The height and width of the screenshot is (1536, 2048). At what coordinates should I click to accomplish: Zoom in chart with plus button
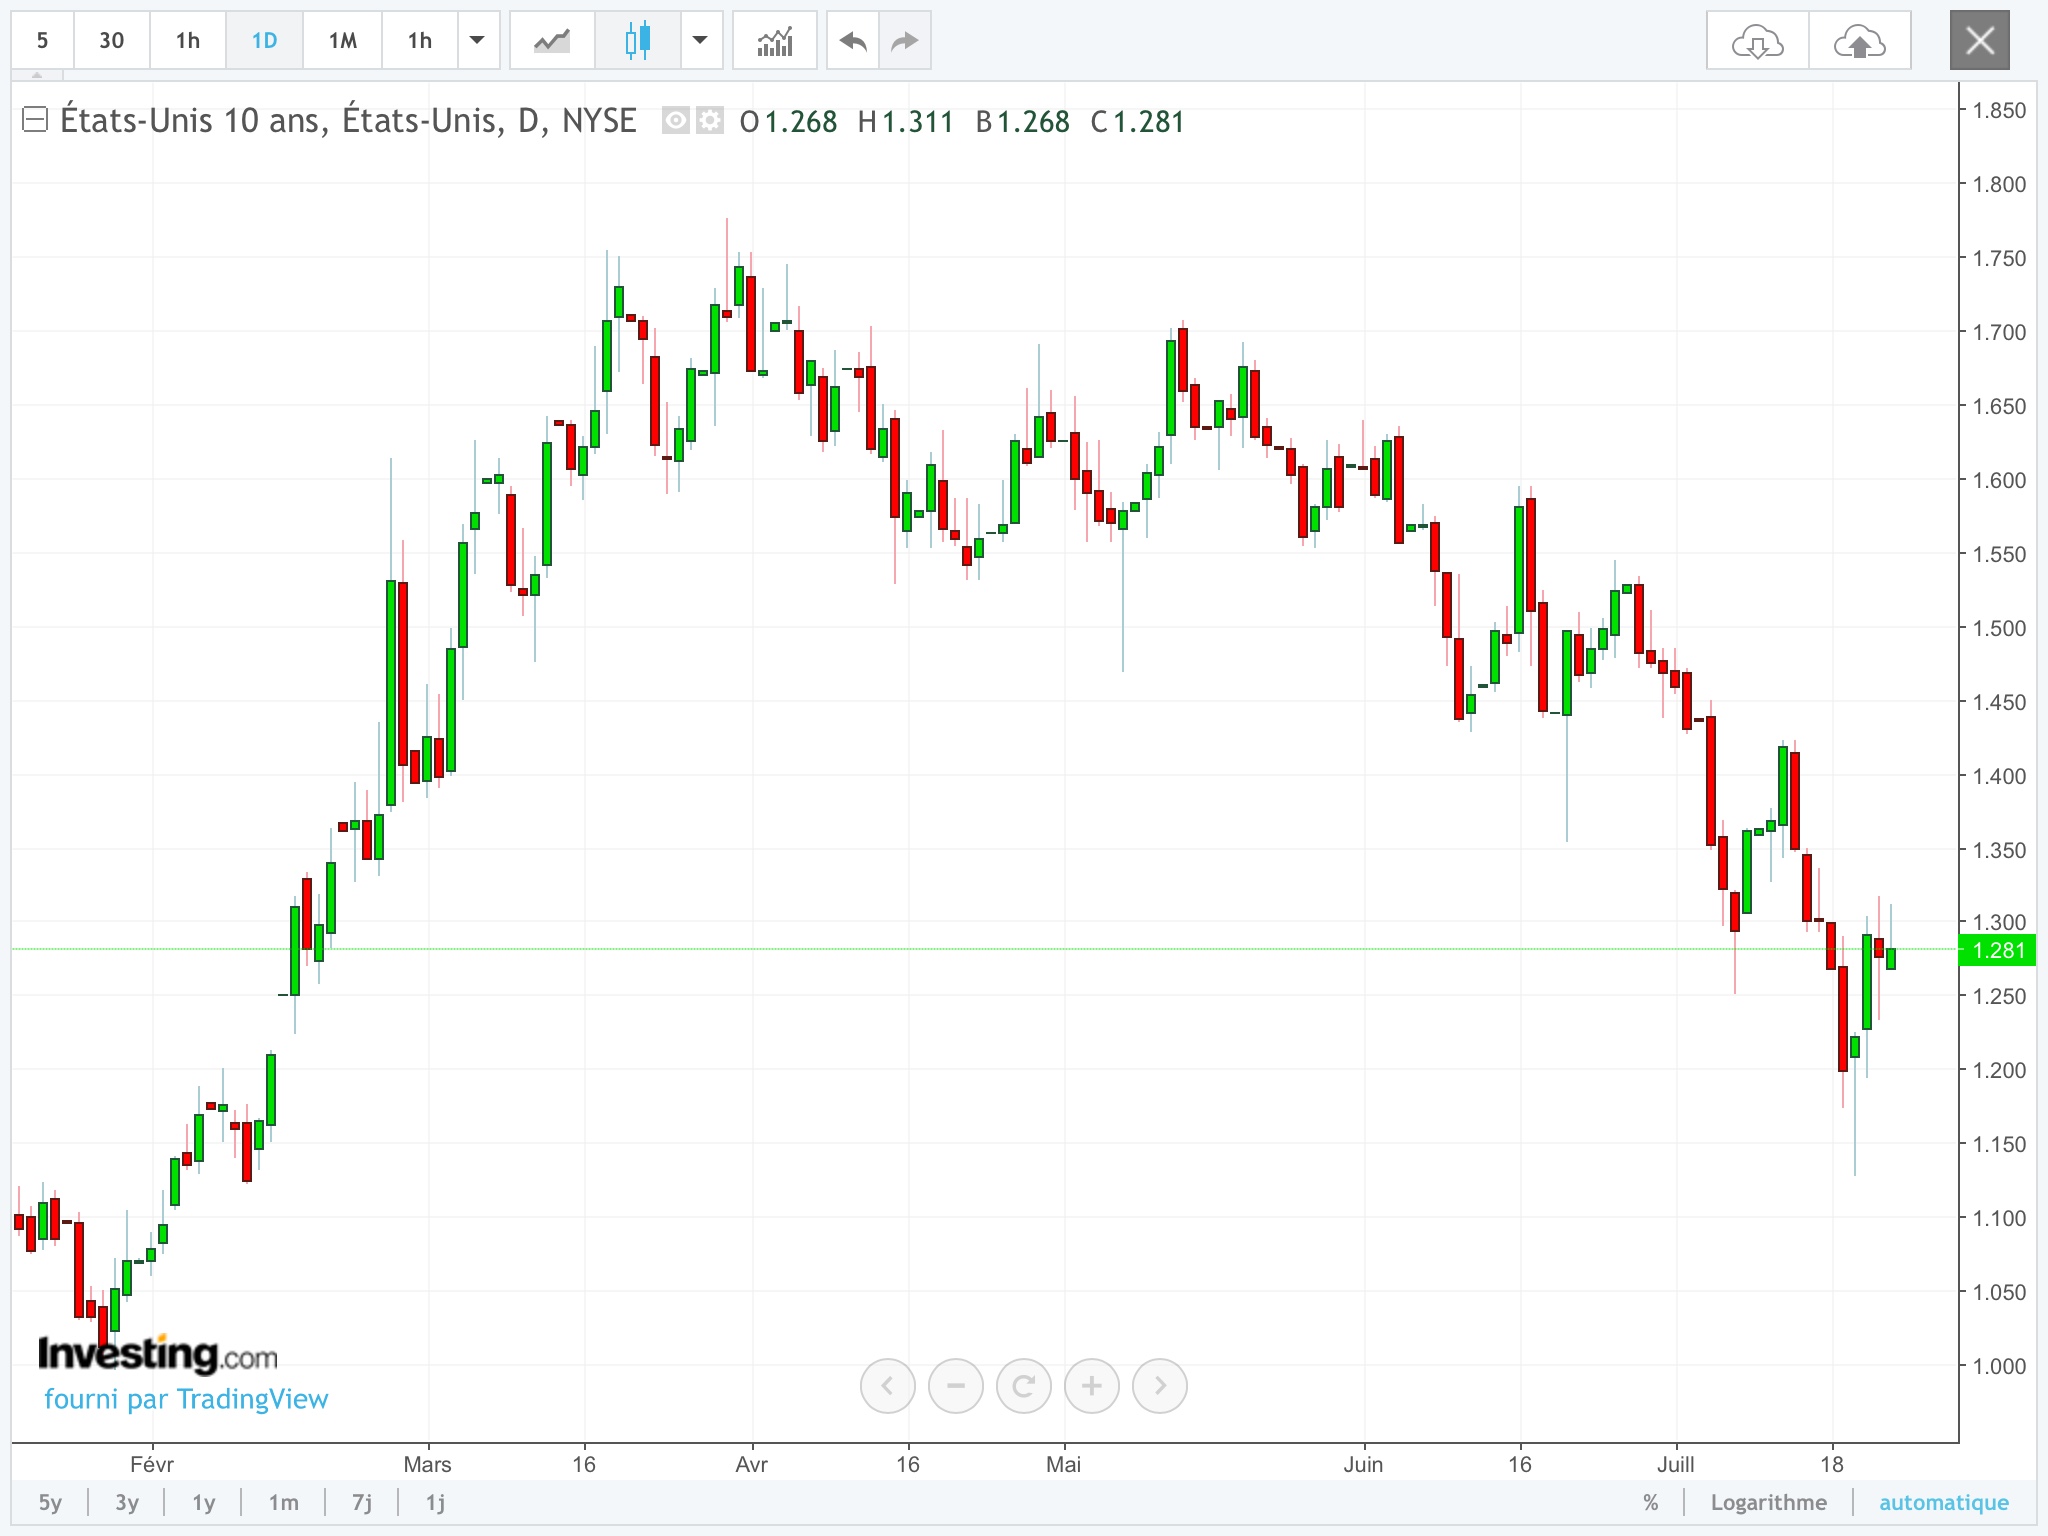point(1091,1386)
